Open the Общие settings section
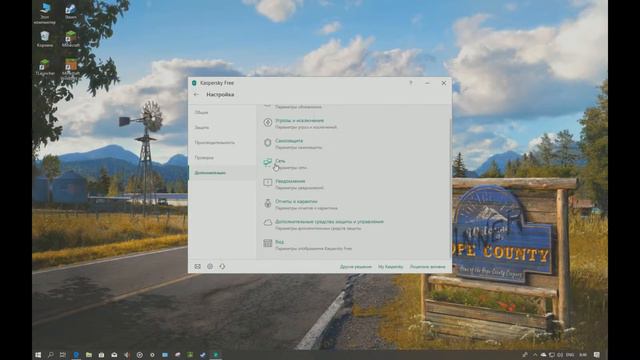This screenshot has width=640, height=360. (x=201, y=112)
